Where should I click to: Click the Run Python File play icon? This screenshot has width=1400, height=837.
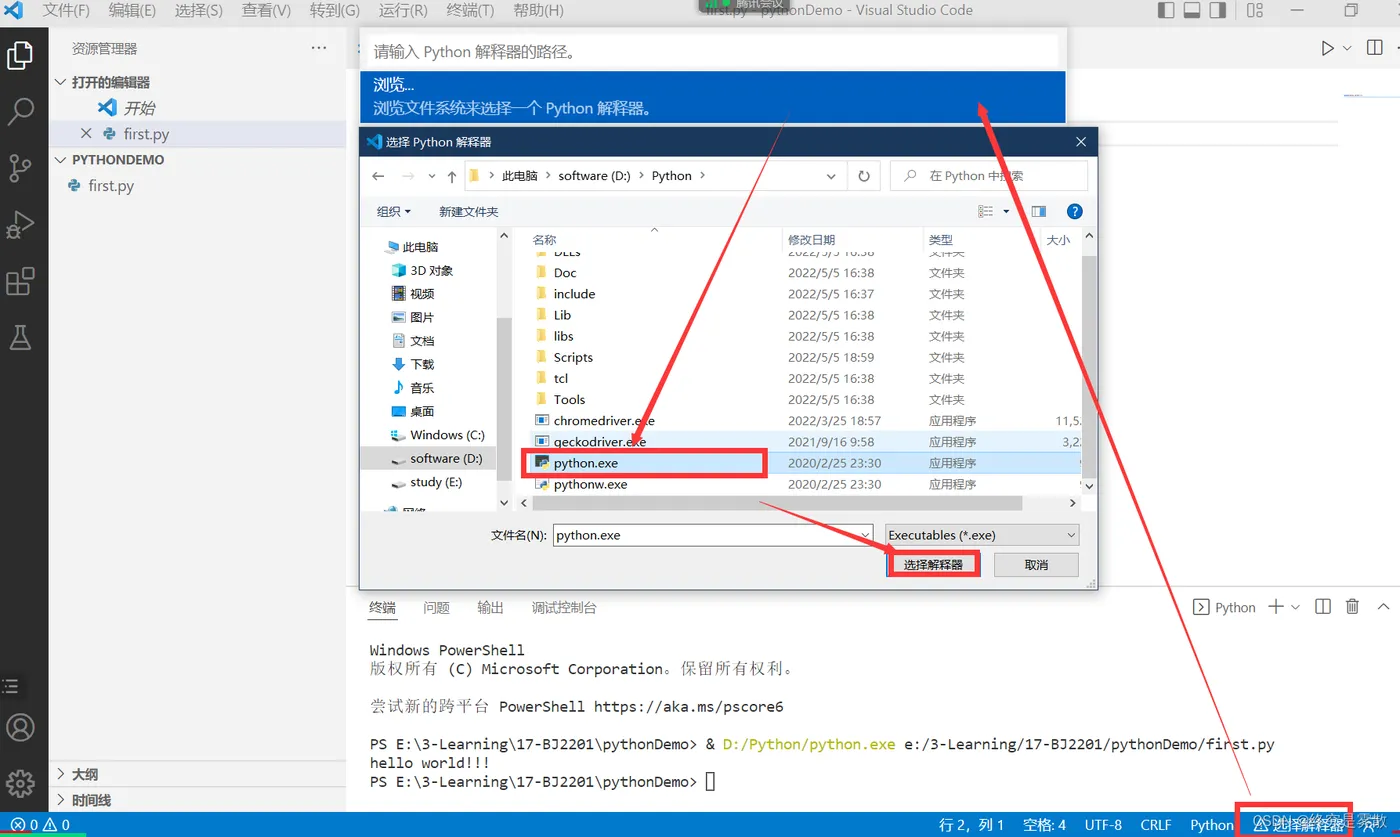1327,48
